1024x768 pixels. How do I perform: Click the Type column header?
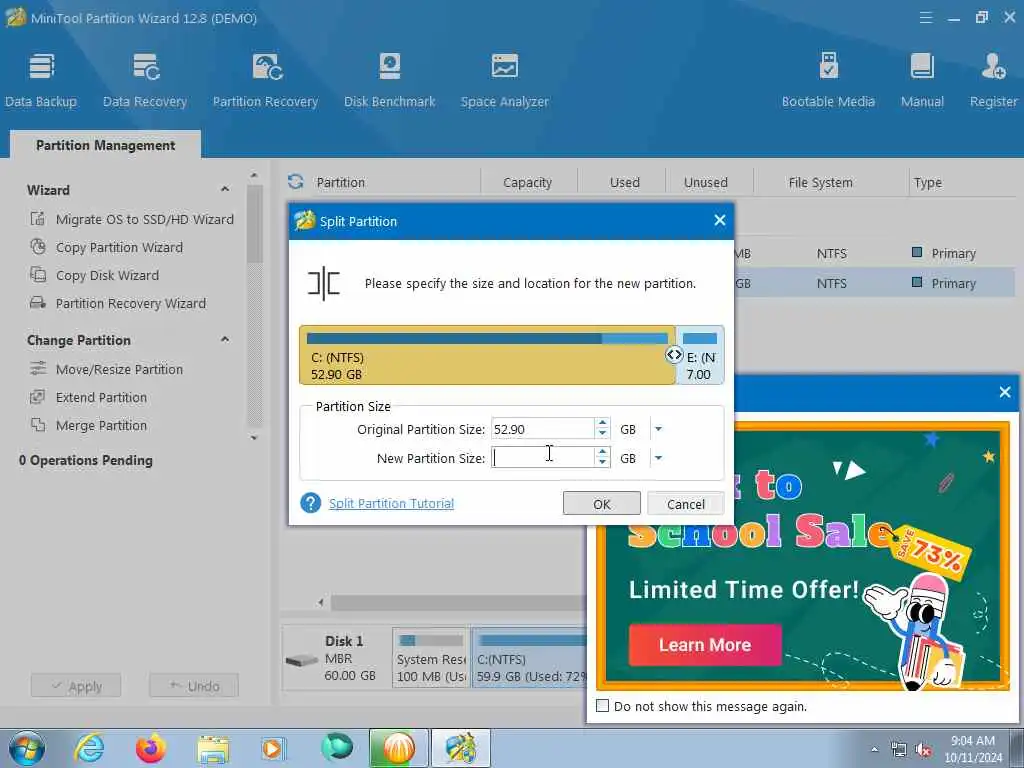point(928,183)
